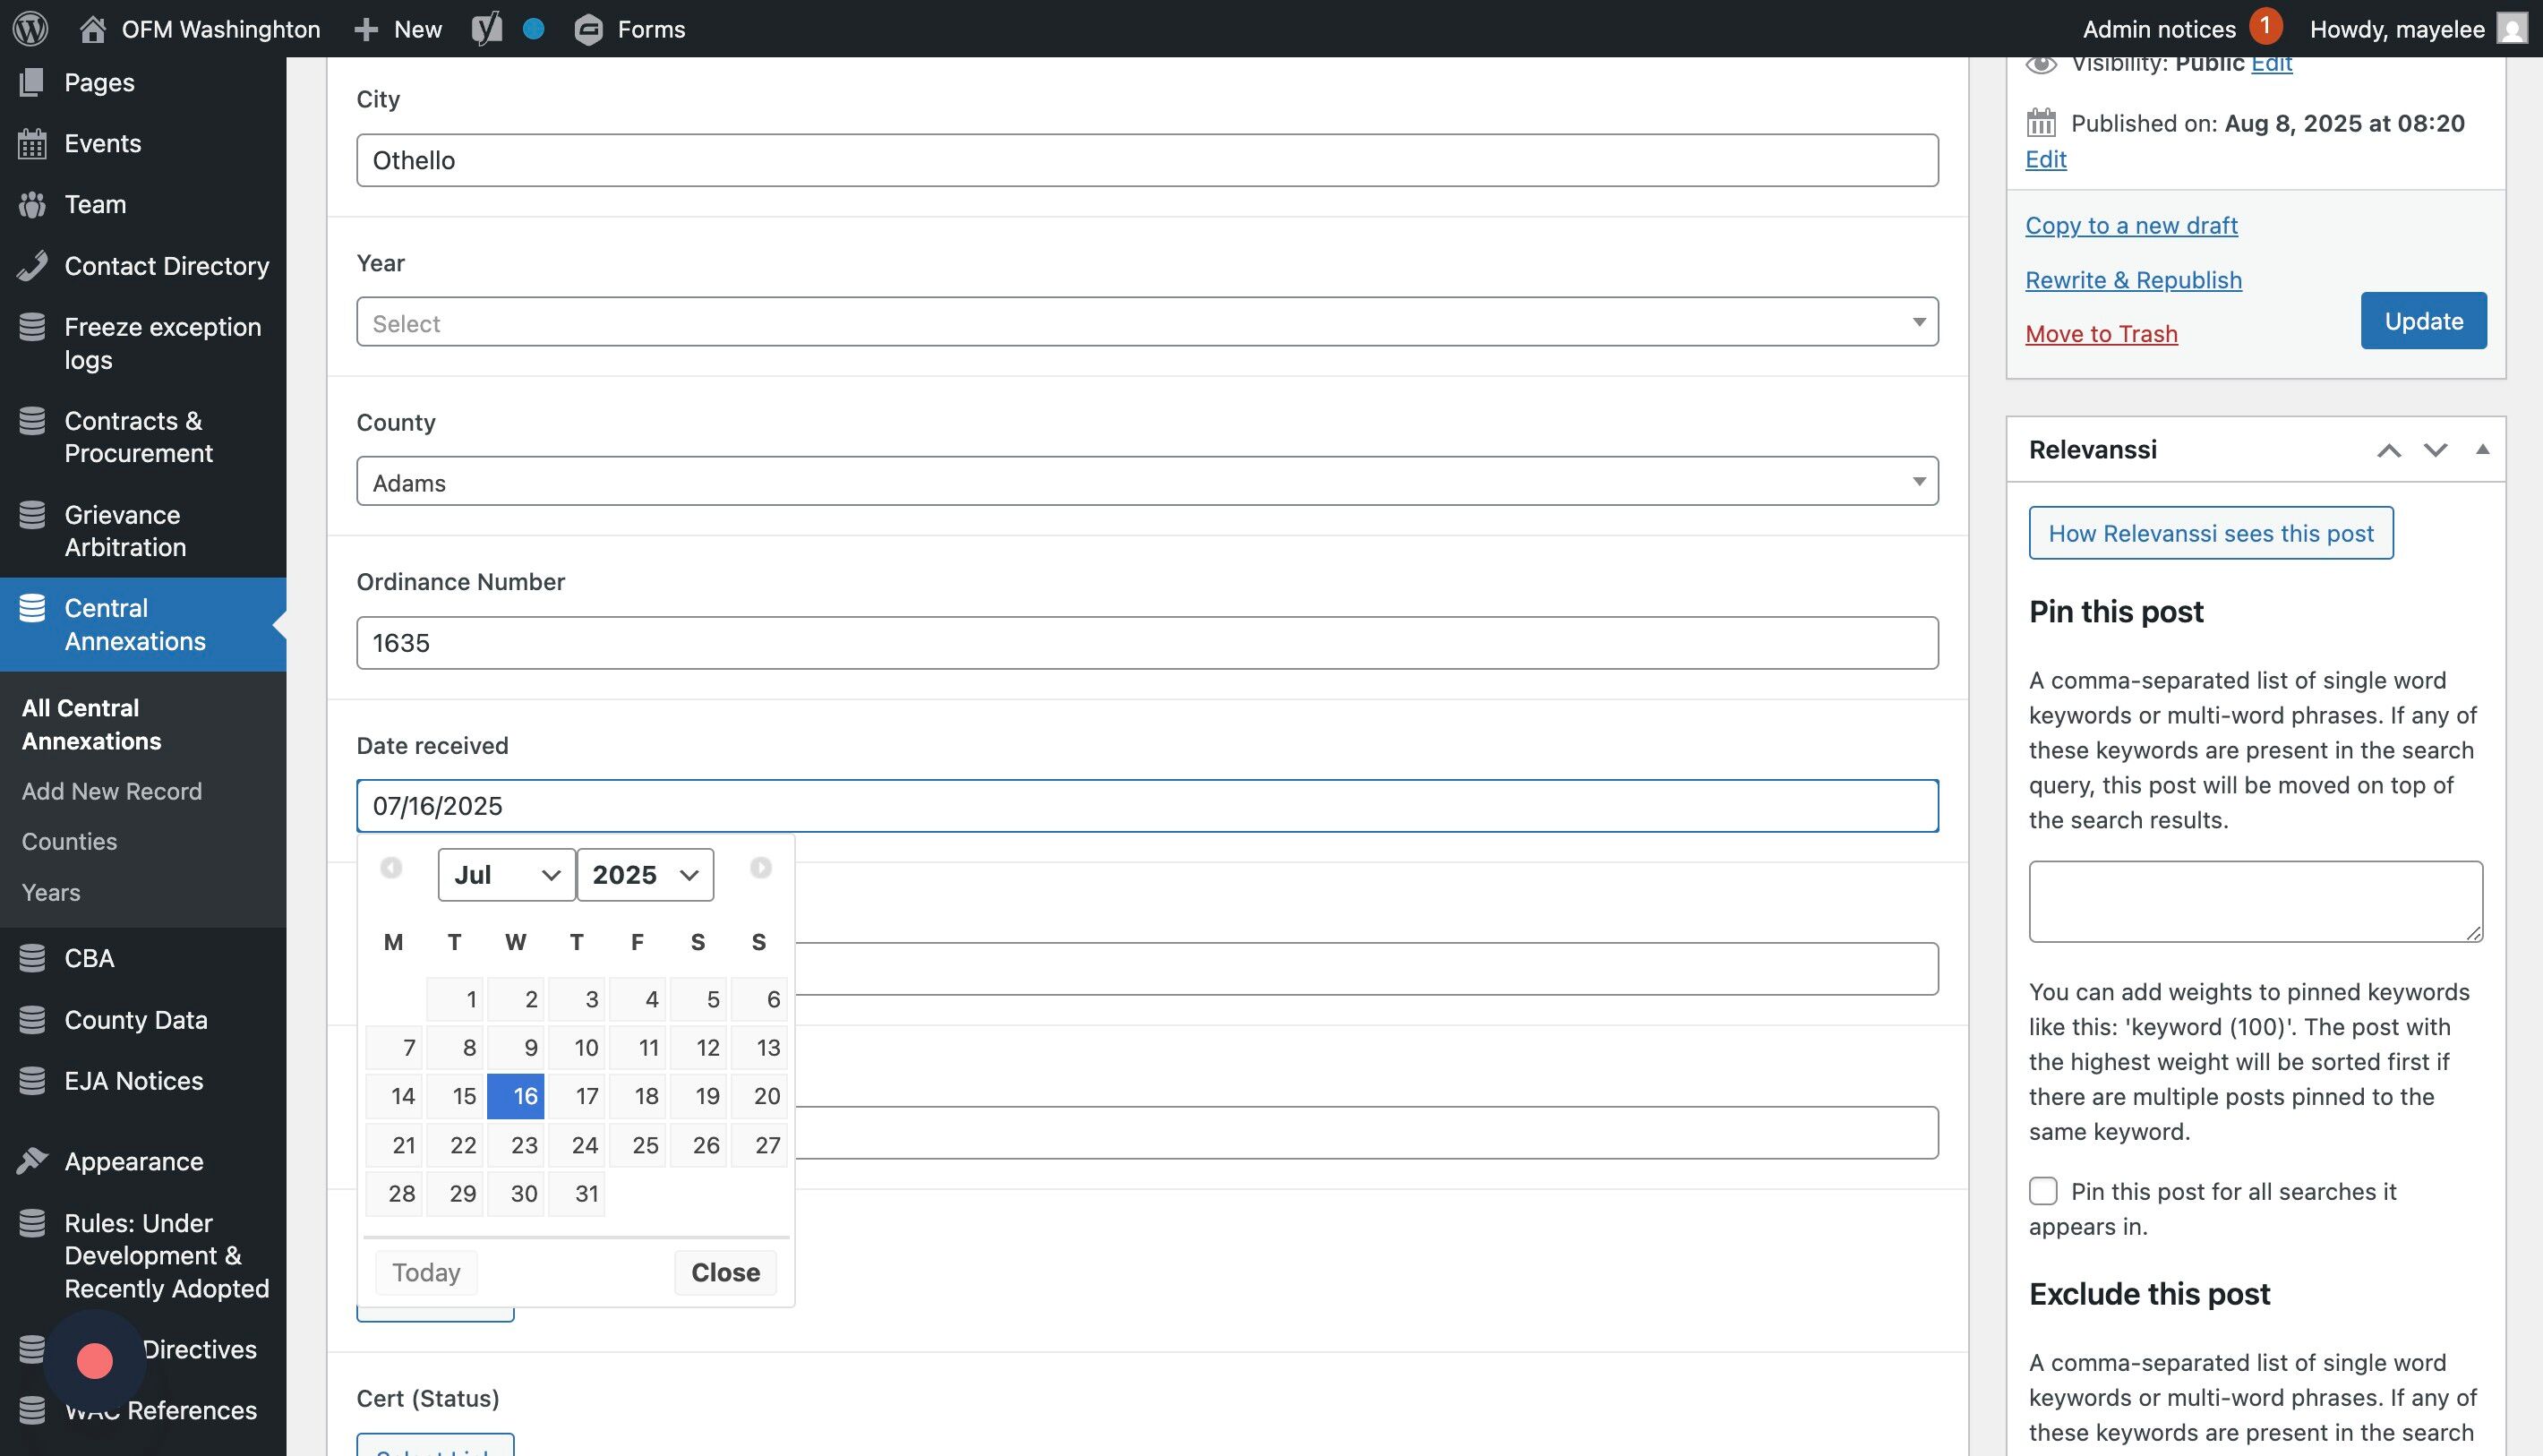Screen dimensions: 2543x1456
Task: Open the month dropdown showing Jul
Action: pos(506,875)
